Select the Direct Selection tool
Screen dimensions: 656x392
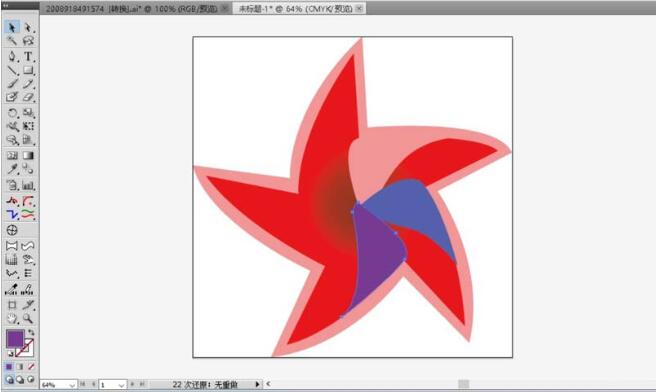tap(28, 28)
